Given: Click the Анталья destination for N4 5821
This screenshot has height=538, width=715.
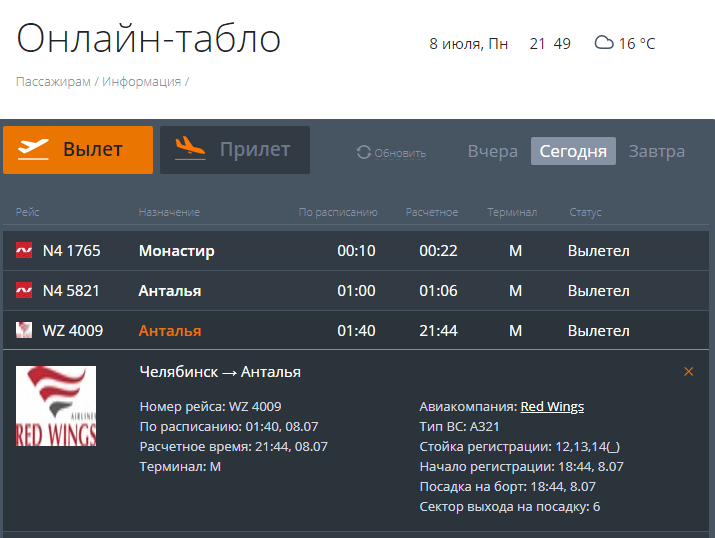Looking at the screenshot, I should 170,291.
